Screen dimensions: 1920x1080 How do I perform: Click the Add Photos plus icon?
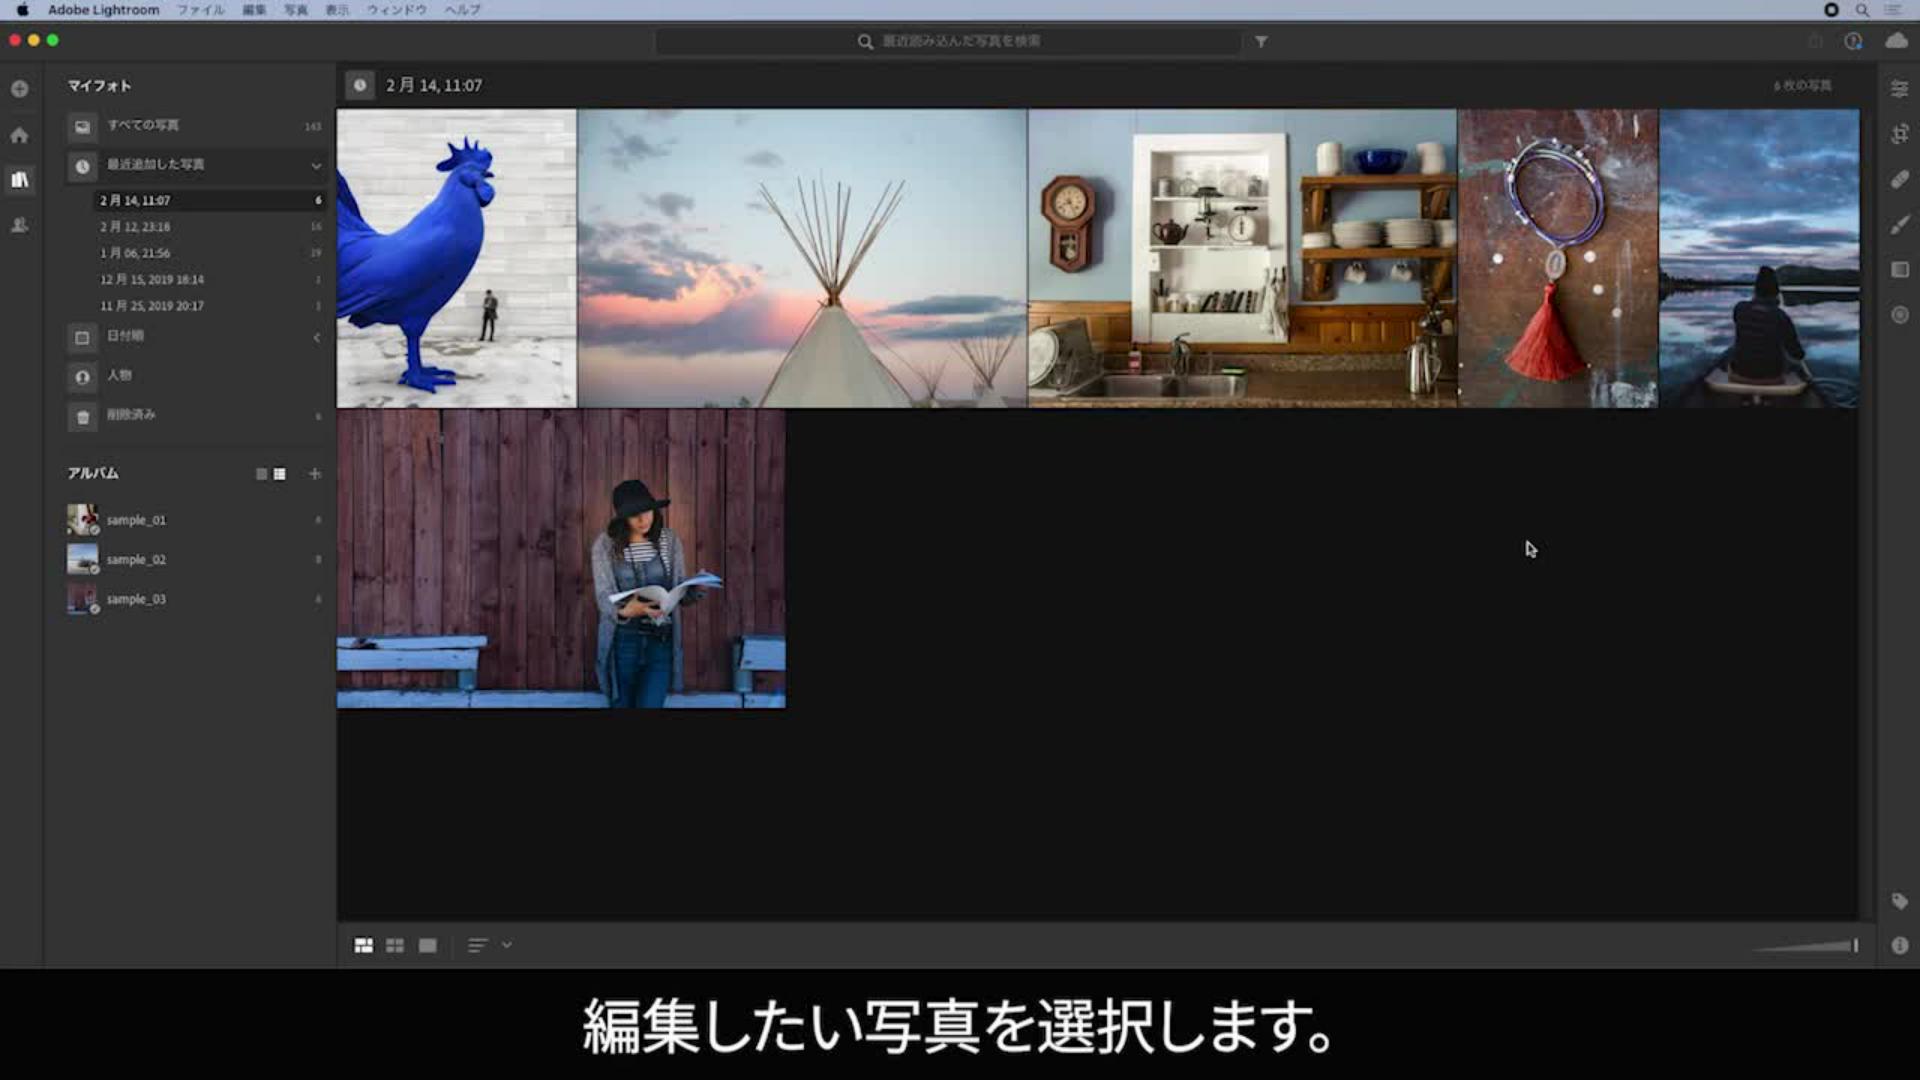pos(19,89)
